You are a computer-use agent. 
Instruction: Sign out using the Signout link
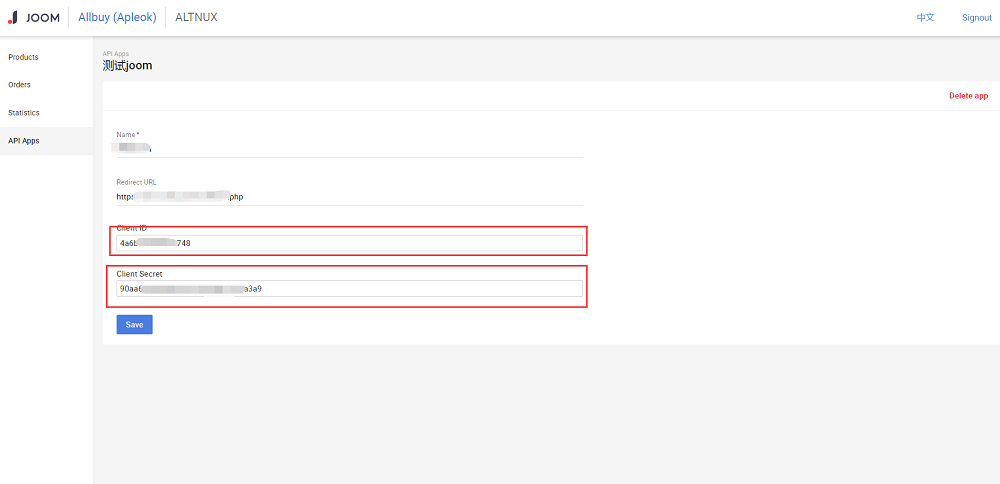pos(976,17)
